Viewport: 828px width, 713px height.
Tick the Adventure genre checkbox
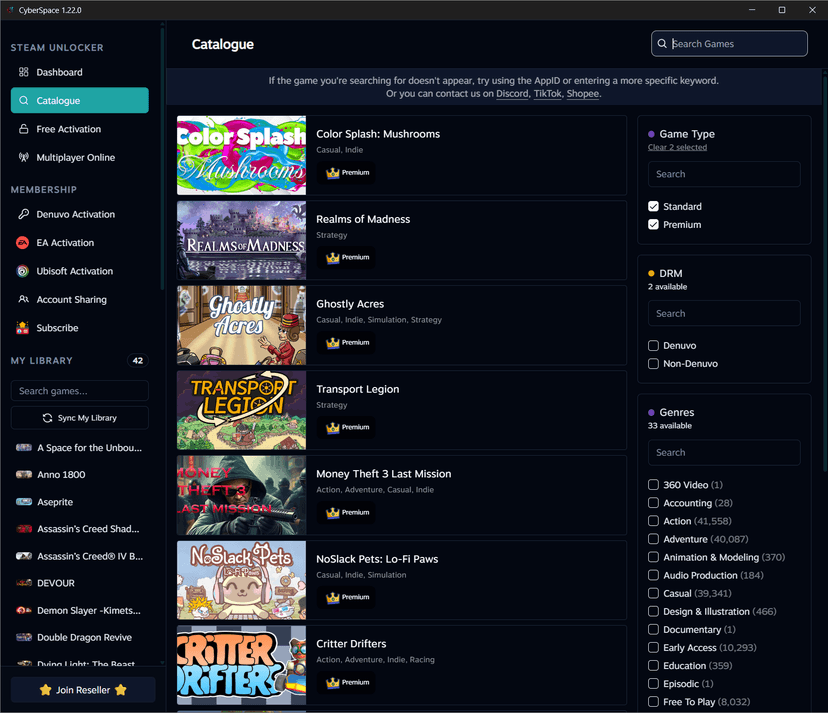point(653,539)
